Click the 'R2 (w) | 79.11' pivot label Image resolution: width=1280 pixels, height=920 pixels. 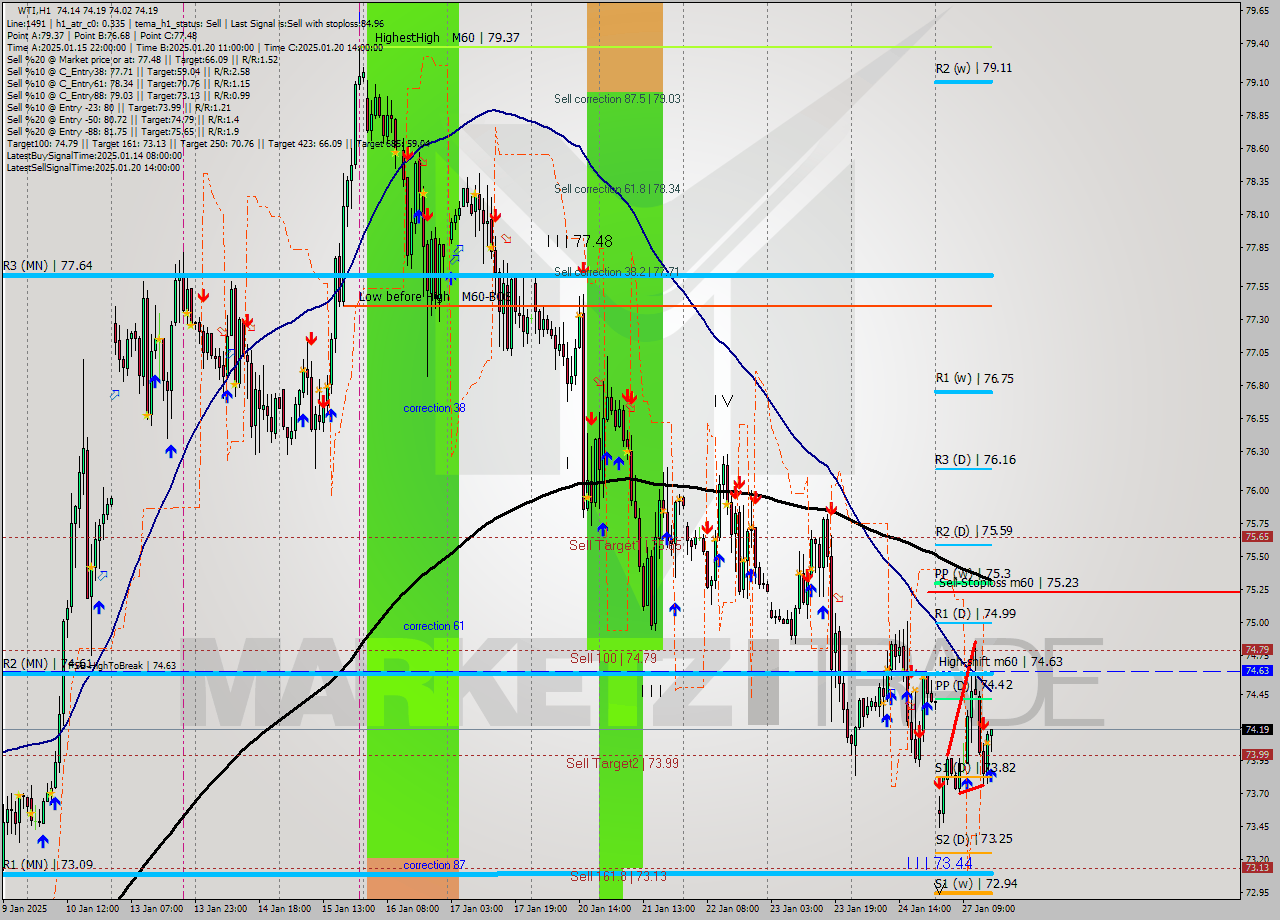pos(974,68)
